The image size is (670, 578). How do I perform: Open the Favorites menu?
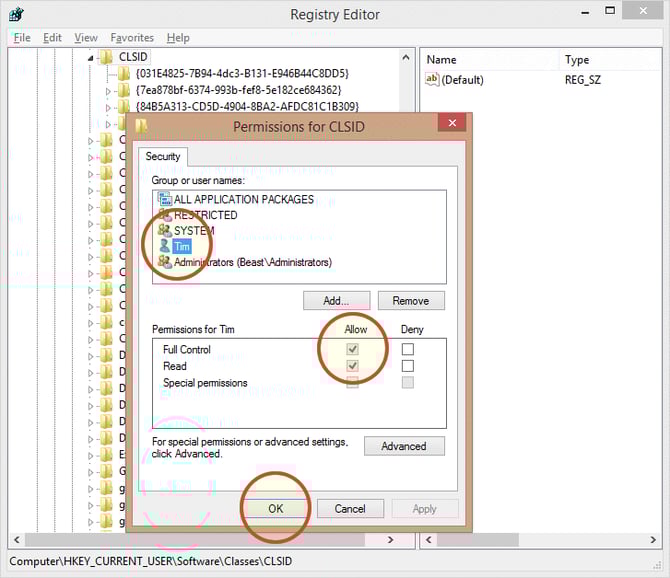(x=132, y=37)
